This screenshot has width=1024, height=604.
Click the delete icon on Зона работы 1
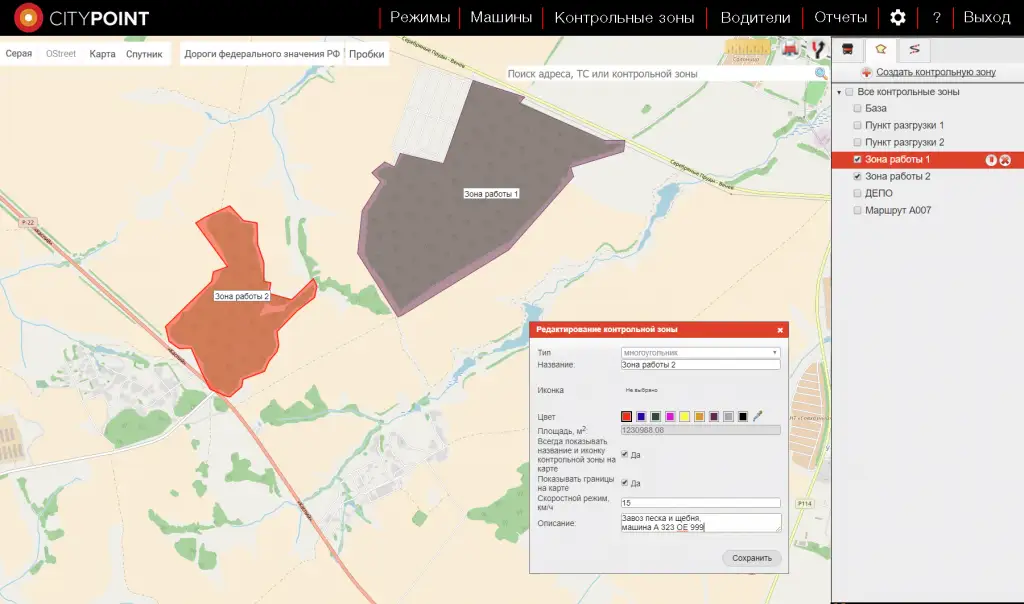(x=1005, y=160)
